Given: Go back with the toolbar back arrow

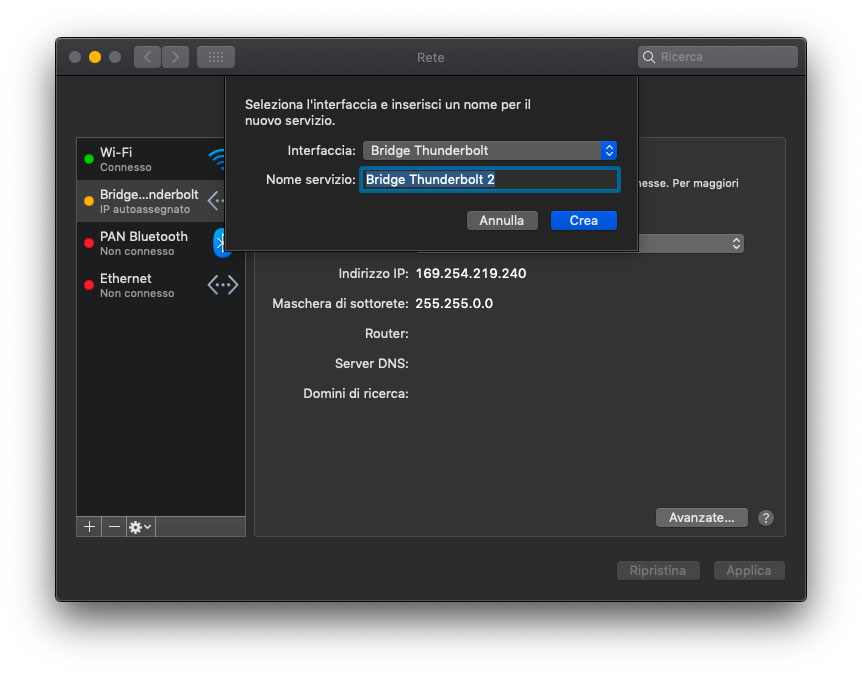Looking at the screenshot, I should [147, 57].
